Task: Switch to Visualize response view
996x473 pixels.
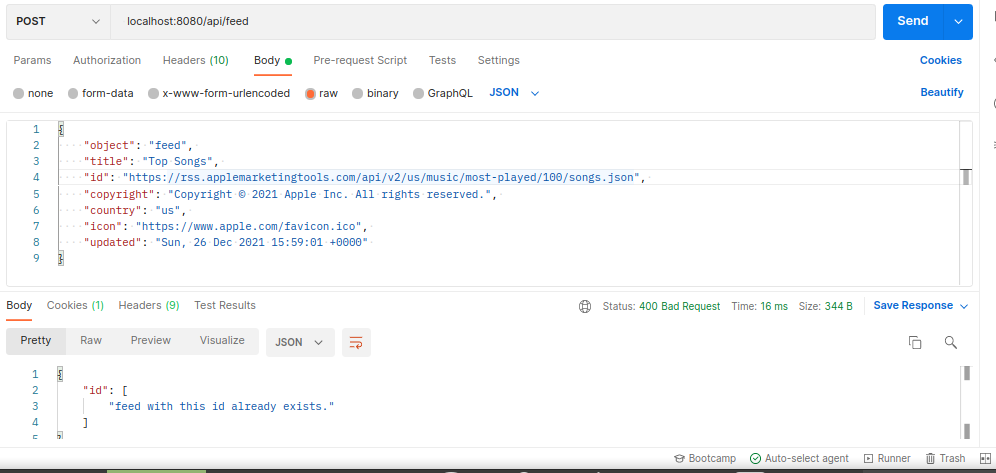Action: pos(222,341)
